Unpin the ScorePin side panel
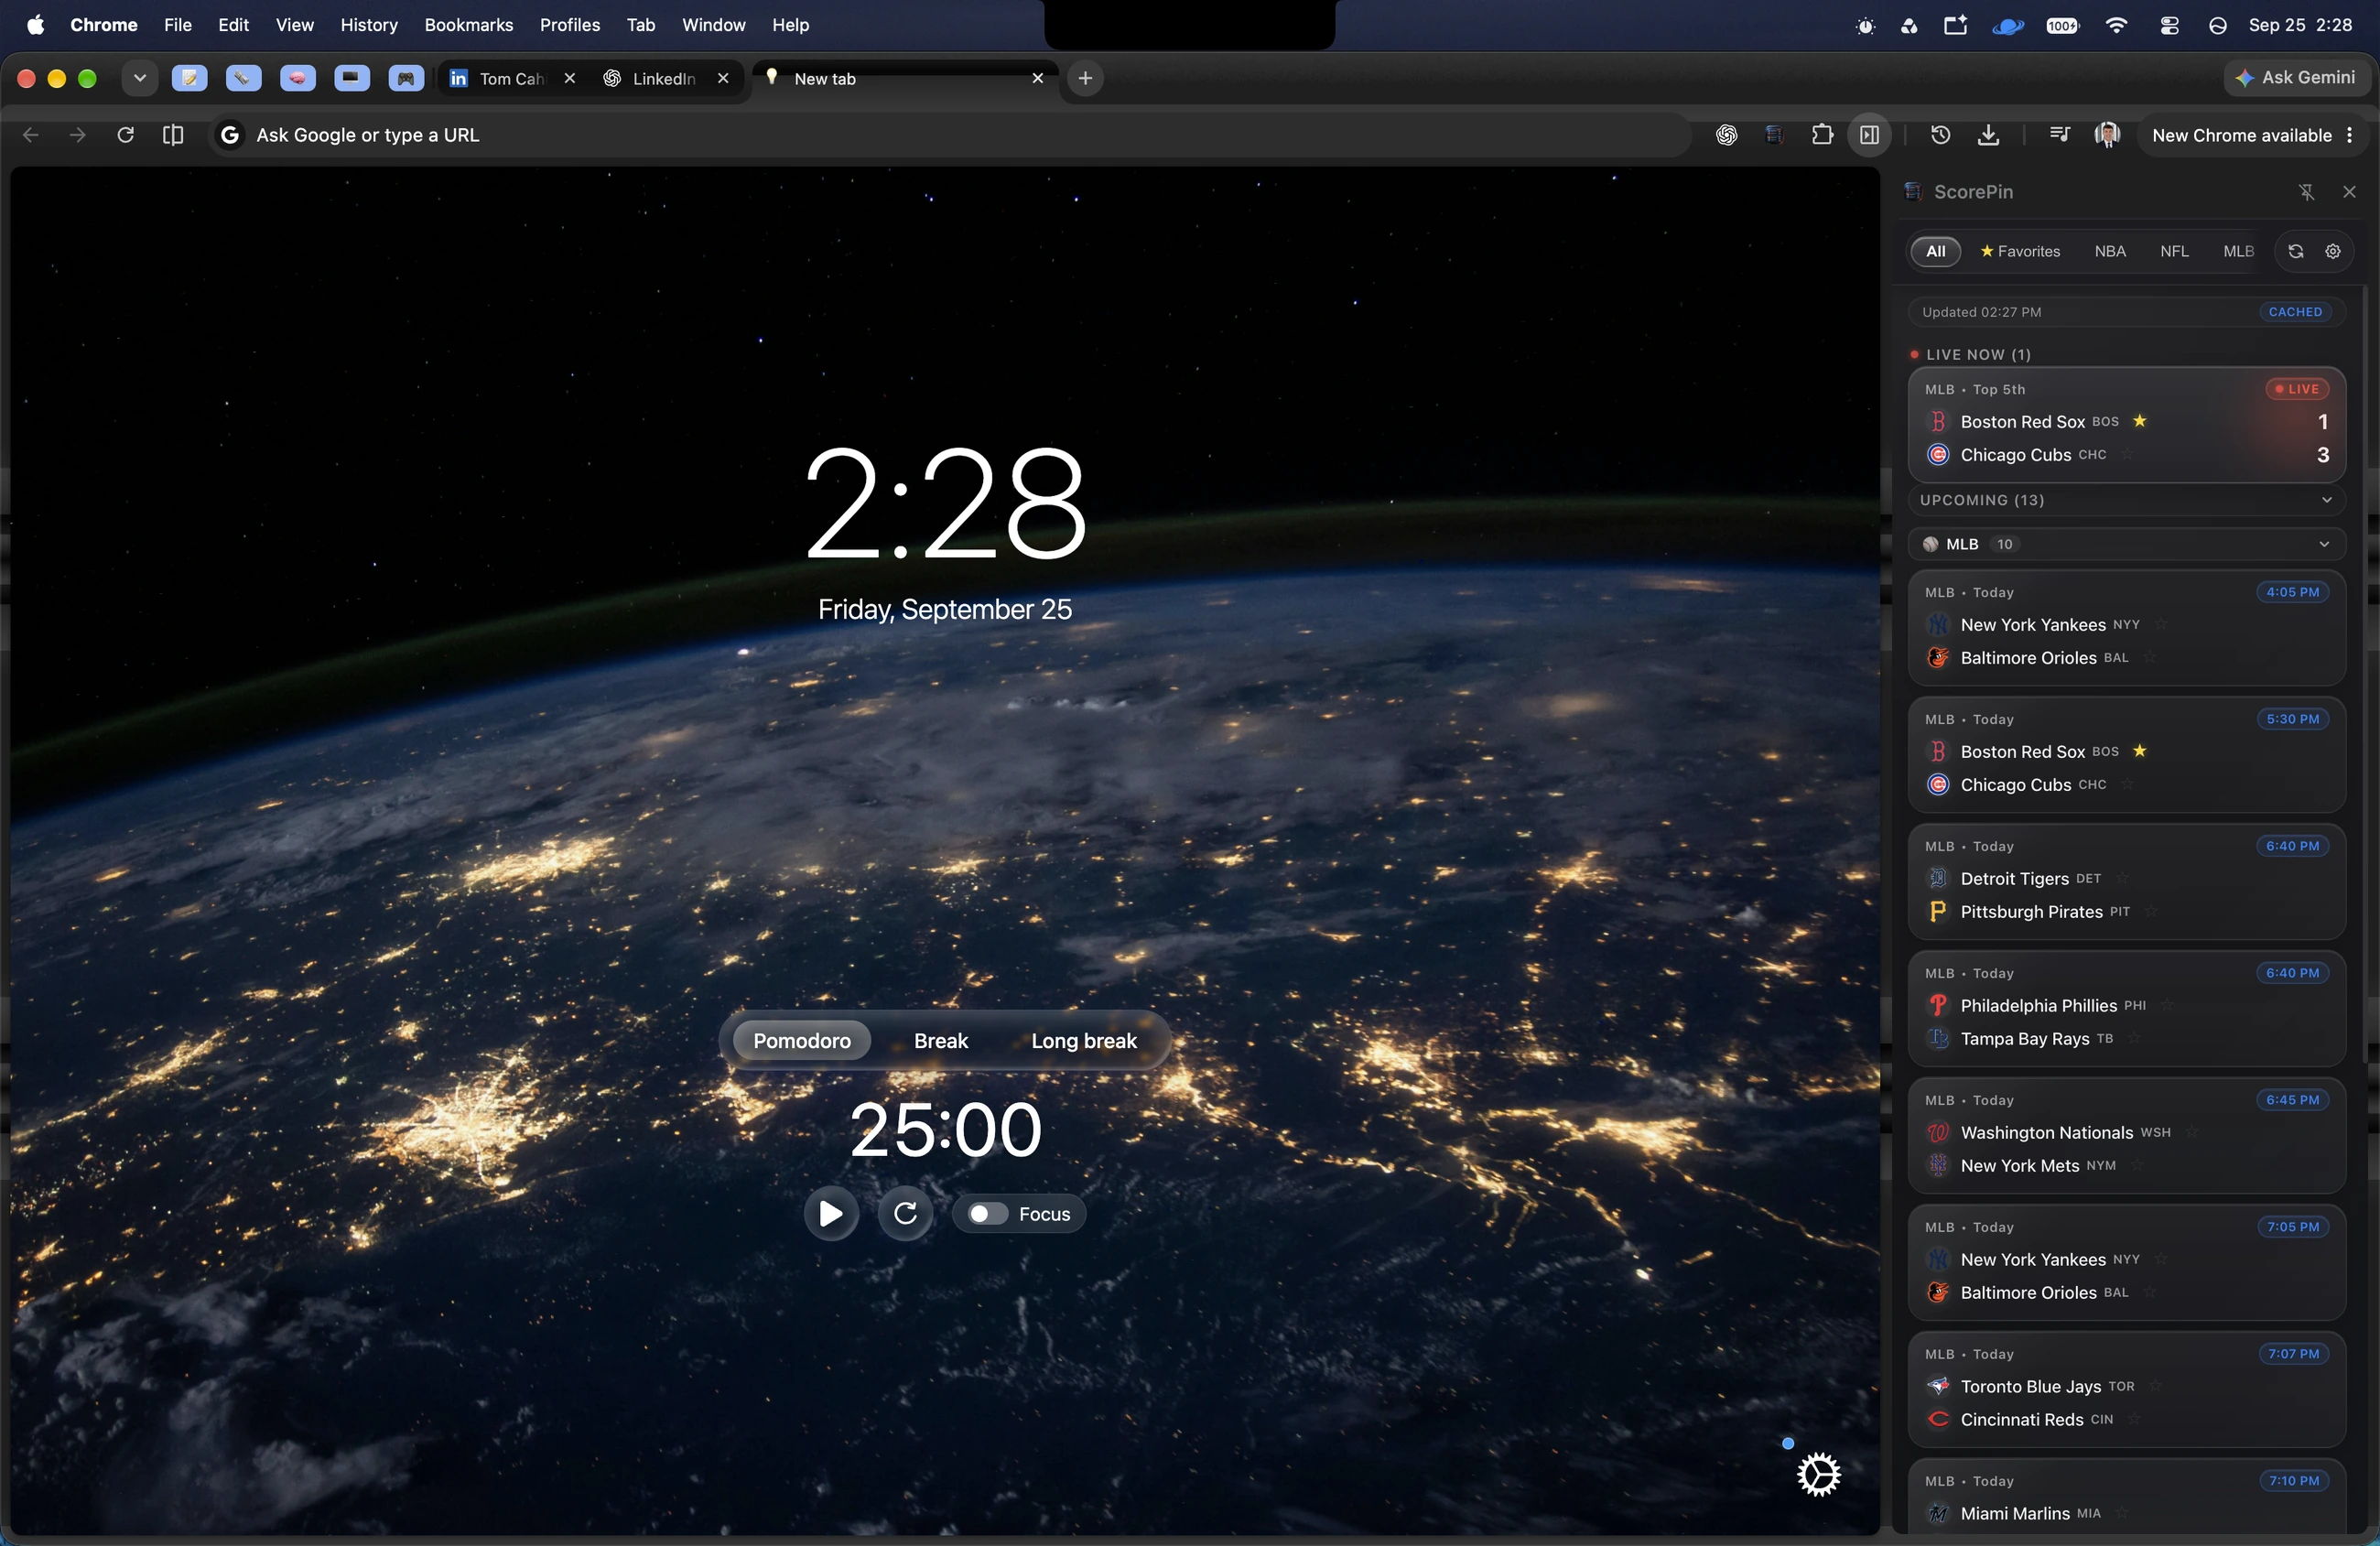 point(2306,192)
